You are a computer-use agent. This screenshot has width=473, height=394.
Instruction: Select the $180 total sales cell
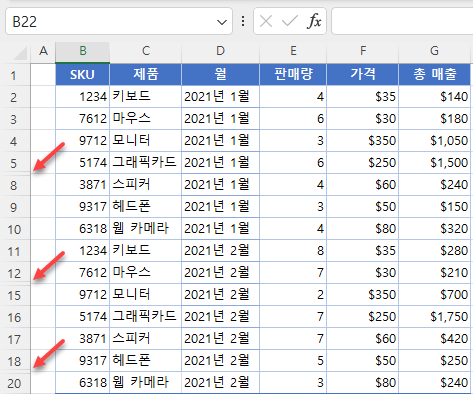coord(434,119)
